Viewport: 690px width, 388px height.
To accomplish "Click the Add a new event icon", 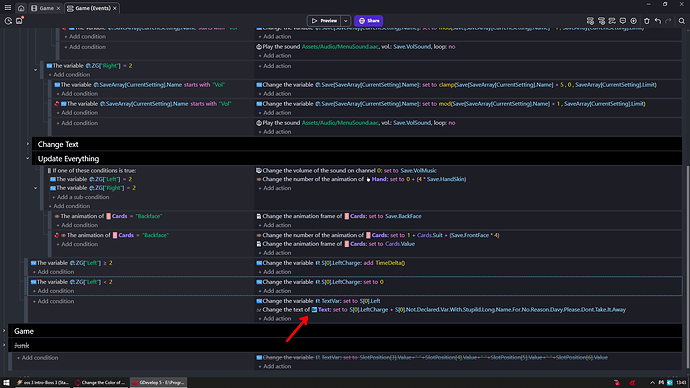I will click(x=590, y=21).
